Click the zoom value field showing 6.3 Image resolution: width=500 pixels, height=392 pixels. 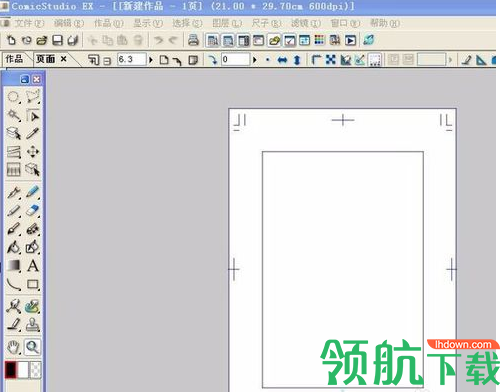pyautogui.click(x=132, y=60)
